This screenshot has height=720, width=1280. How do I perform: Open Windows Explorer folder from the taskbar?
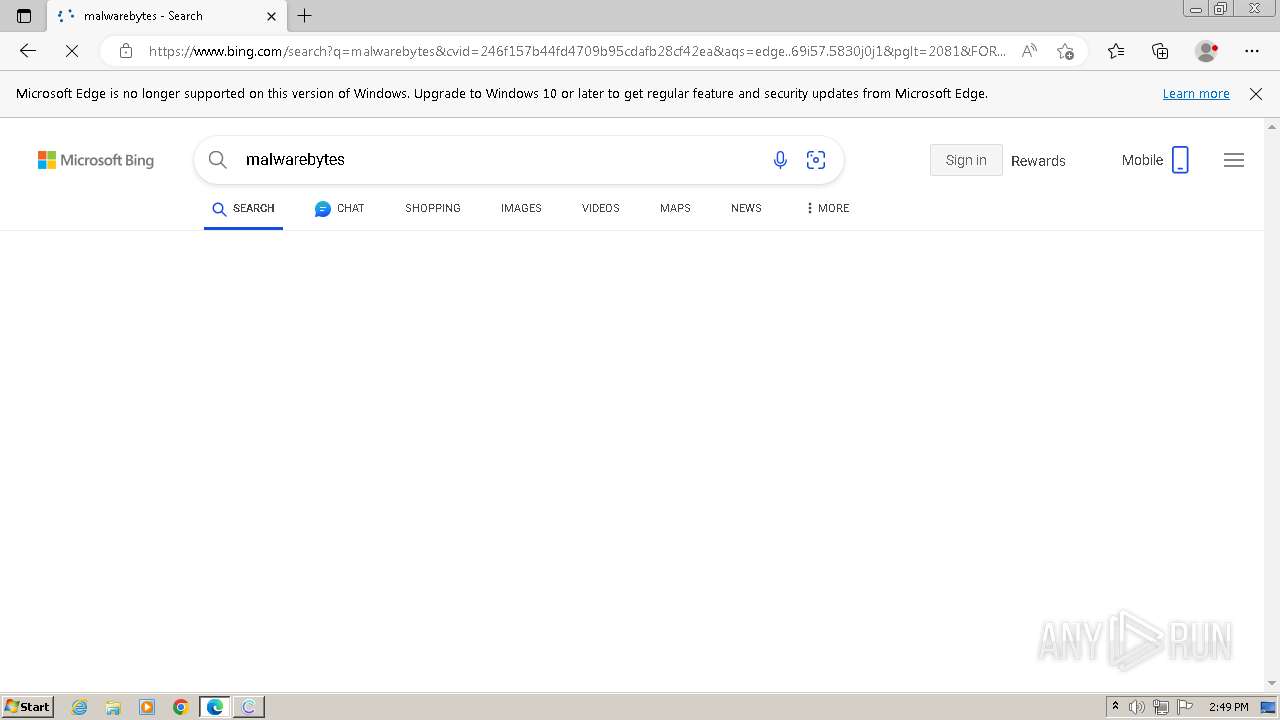[113, 707]
